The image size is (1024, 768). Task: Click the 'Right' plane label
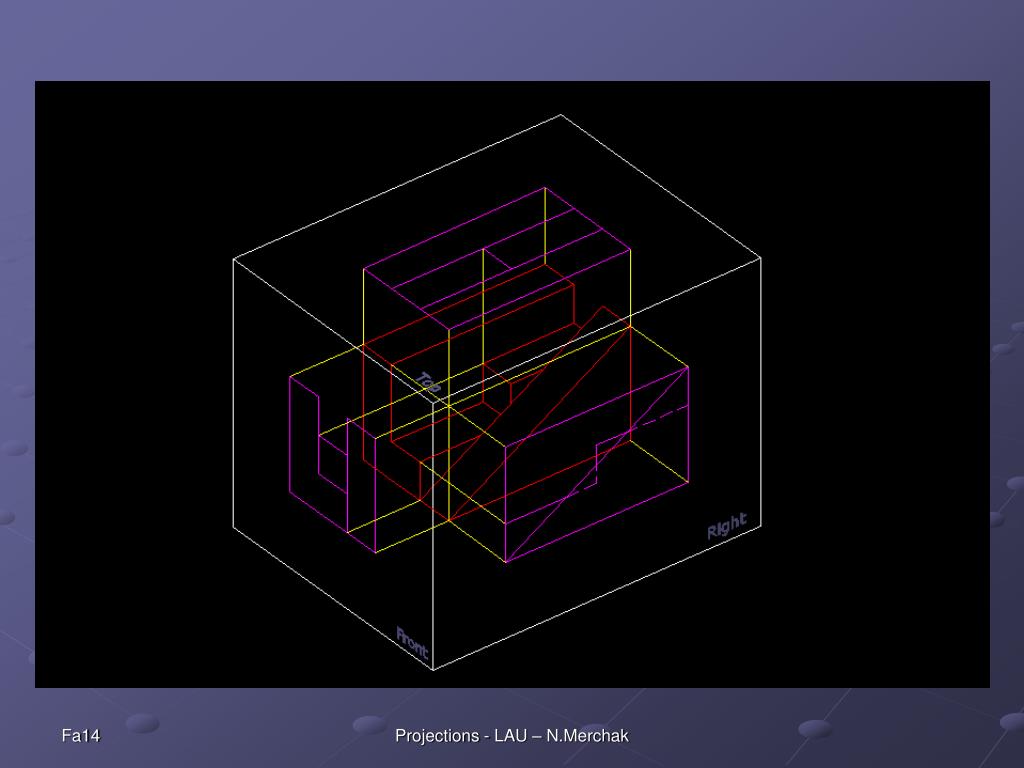pos(727,526)
